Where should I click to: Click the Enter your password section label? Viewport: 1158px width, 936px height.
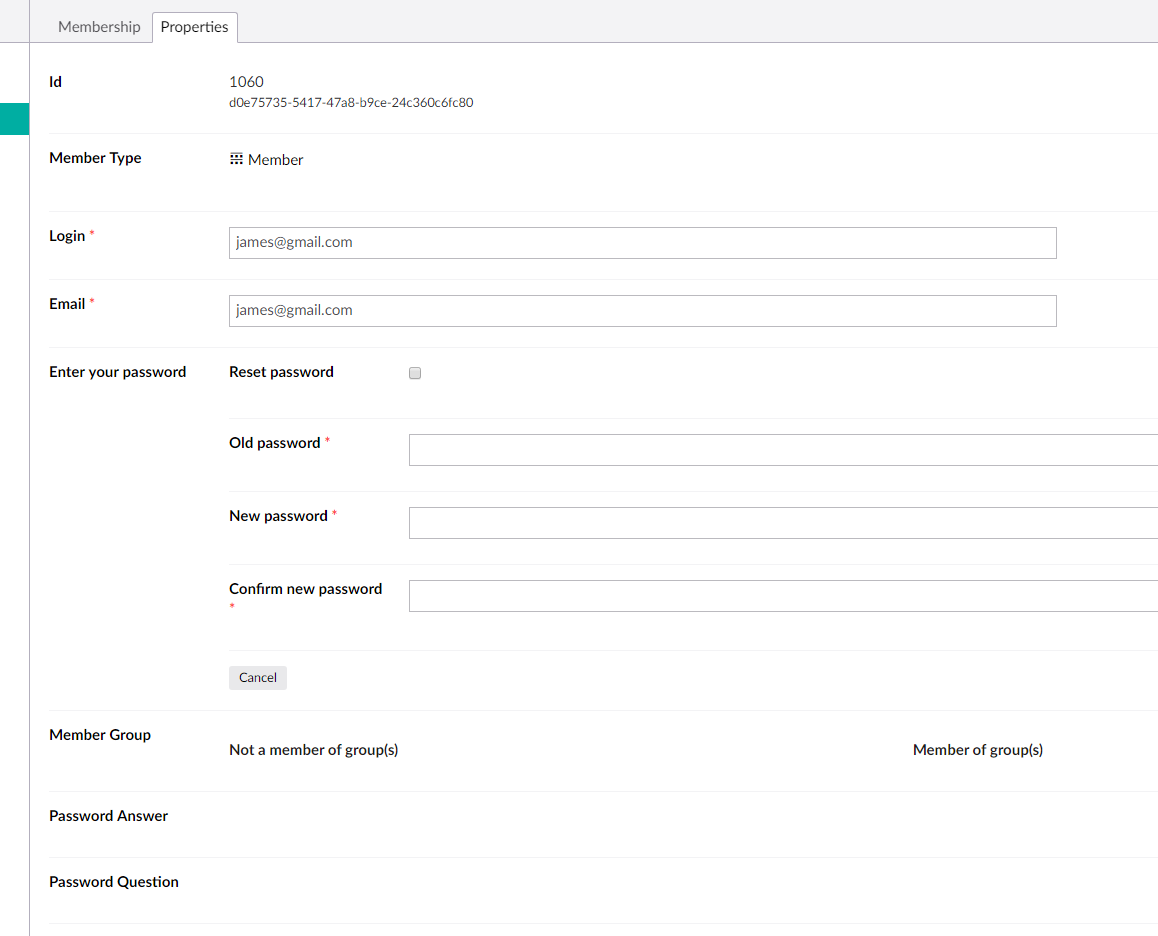117,371
